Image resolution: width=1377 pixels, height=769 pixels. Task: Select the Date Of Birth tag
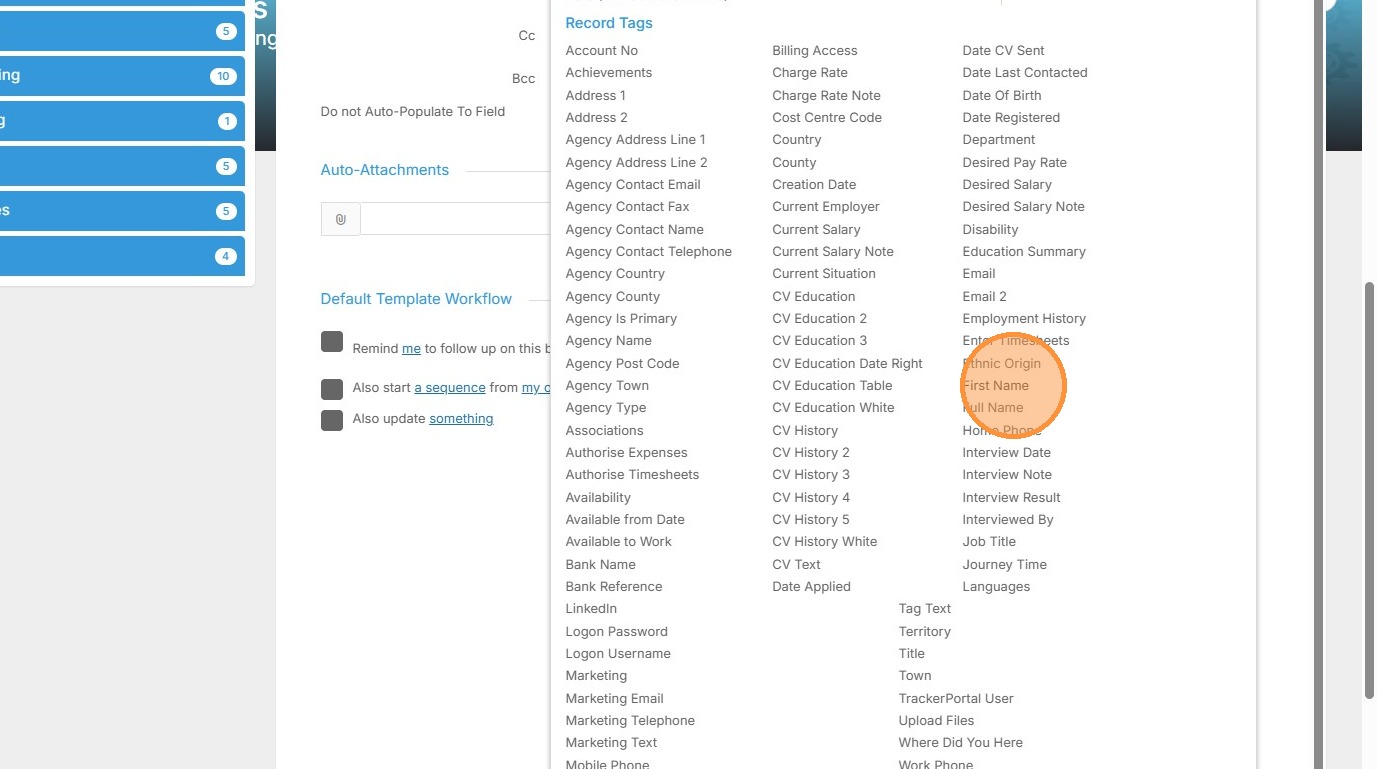coord(1002,96)
